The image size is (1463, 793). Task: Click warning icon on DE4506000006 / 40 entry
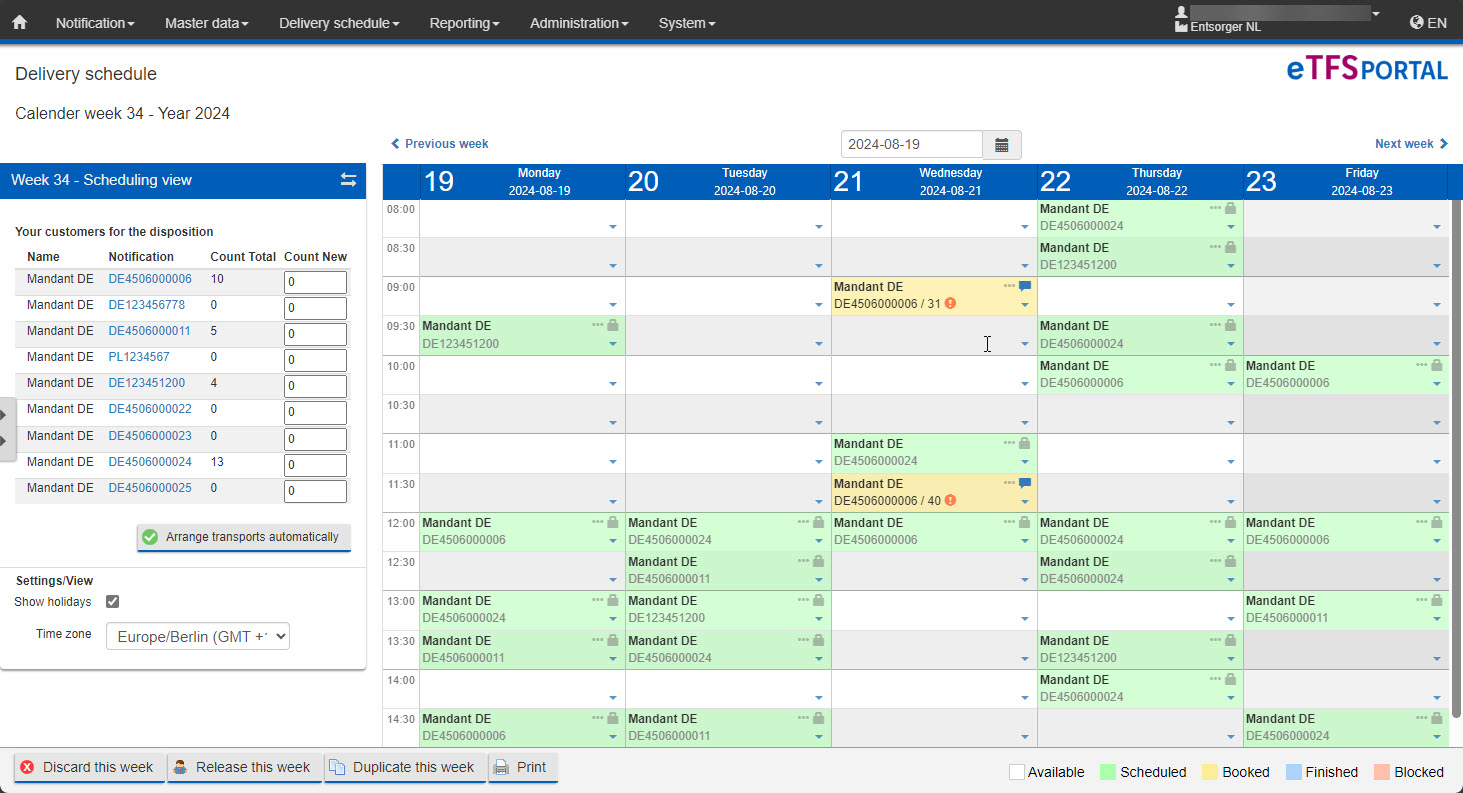[x=950, y=501]
